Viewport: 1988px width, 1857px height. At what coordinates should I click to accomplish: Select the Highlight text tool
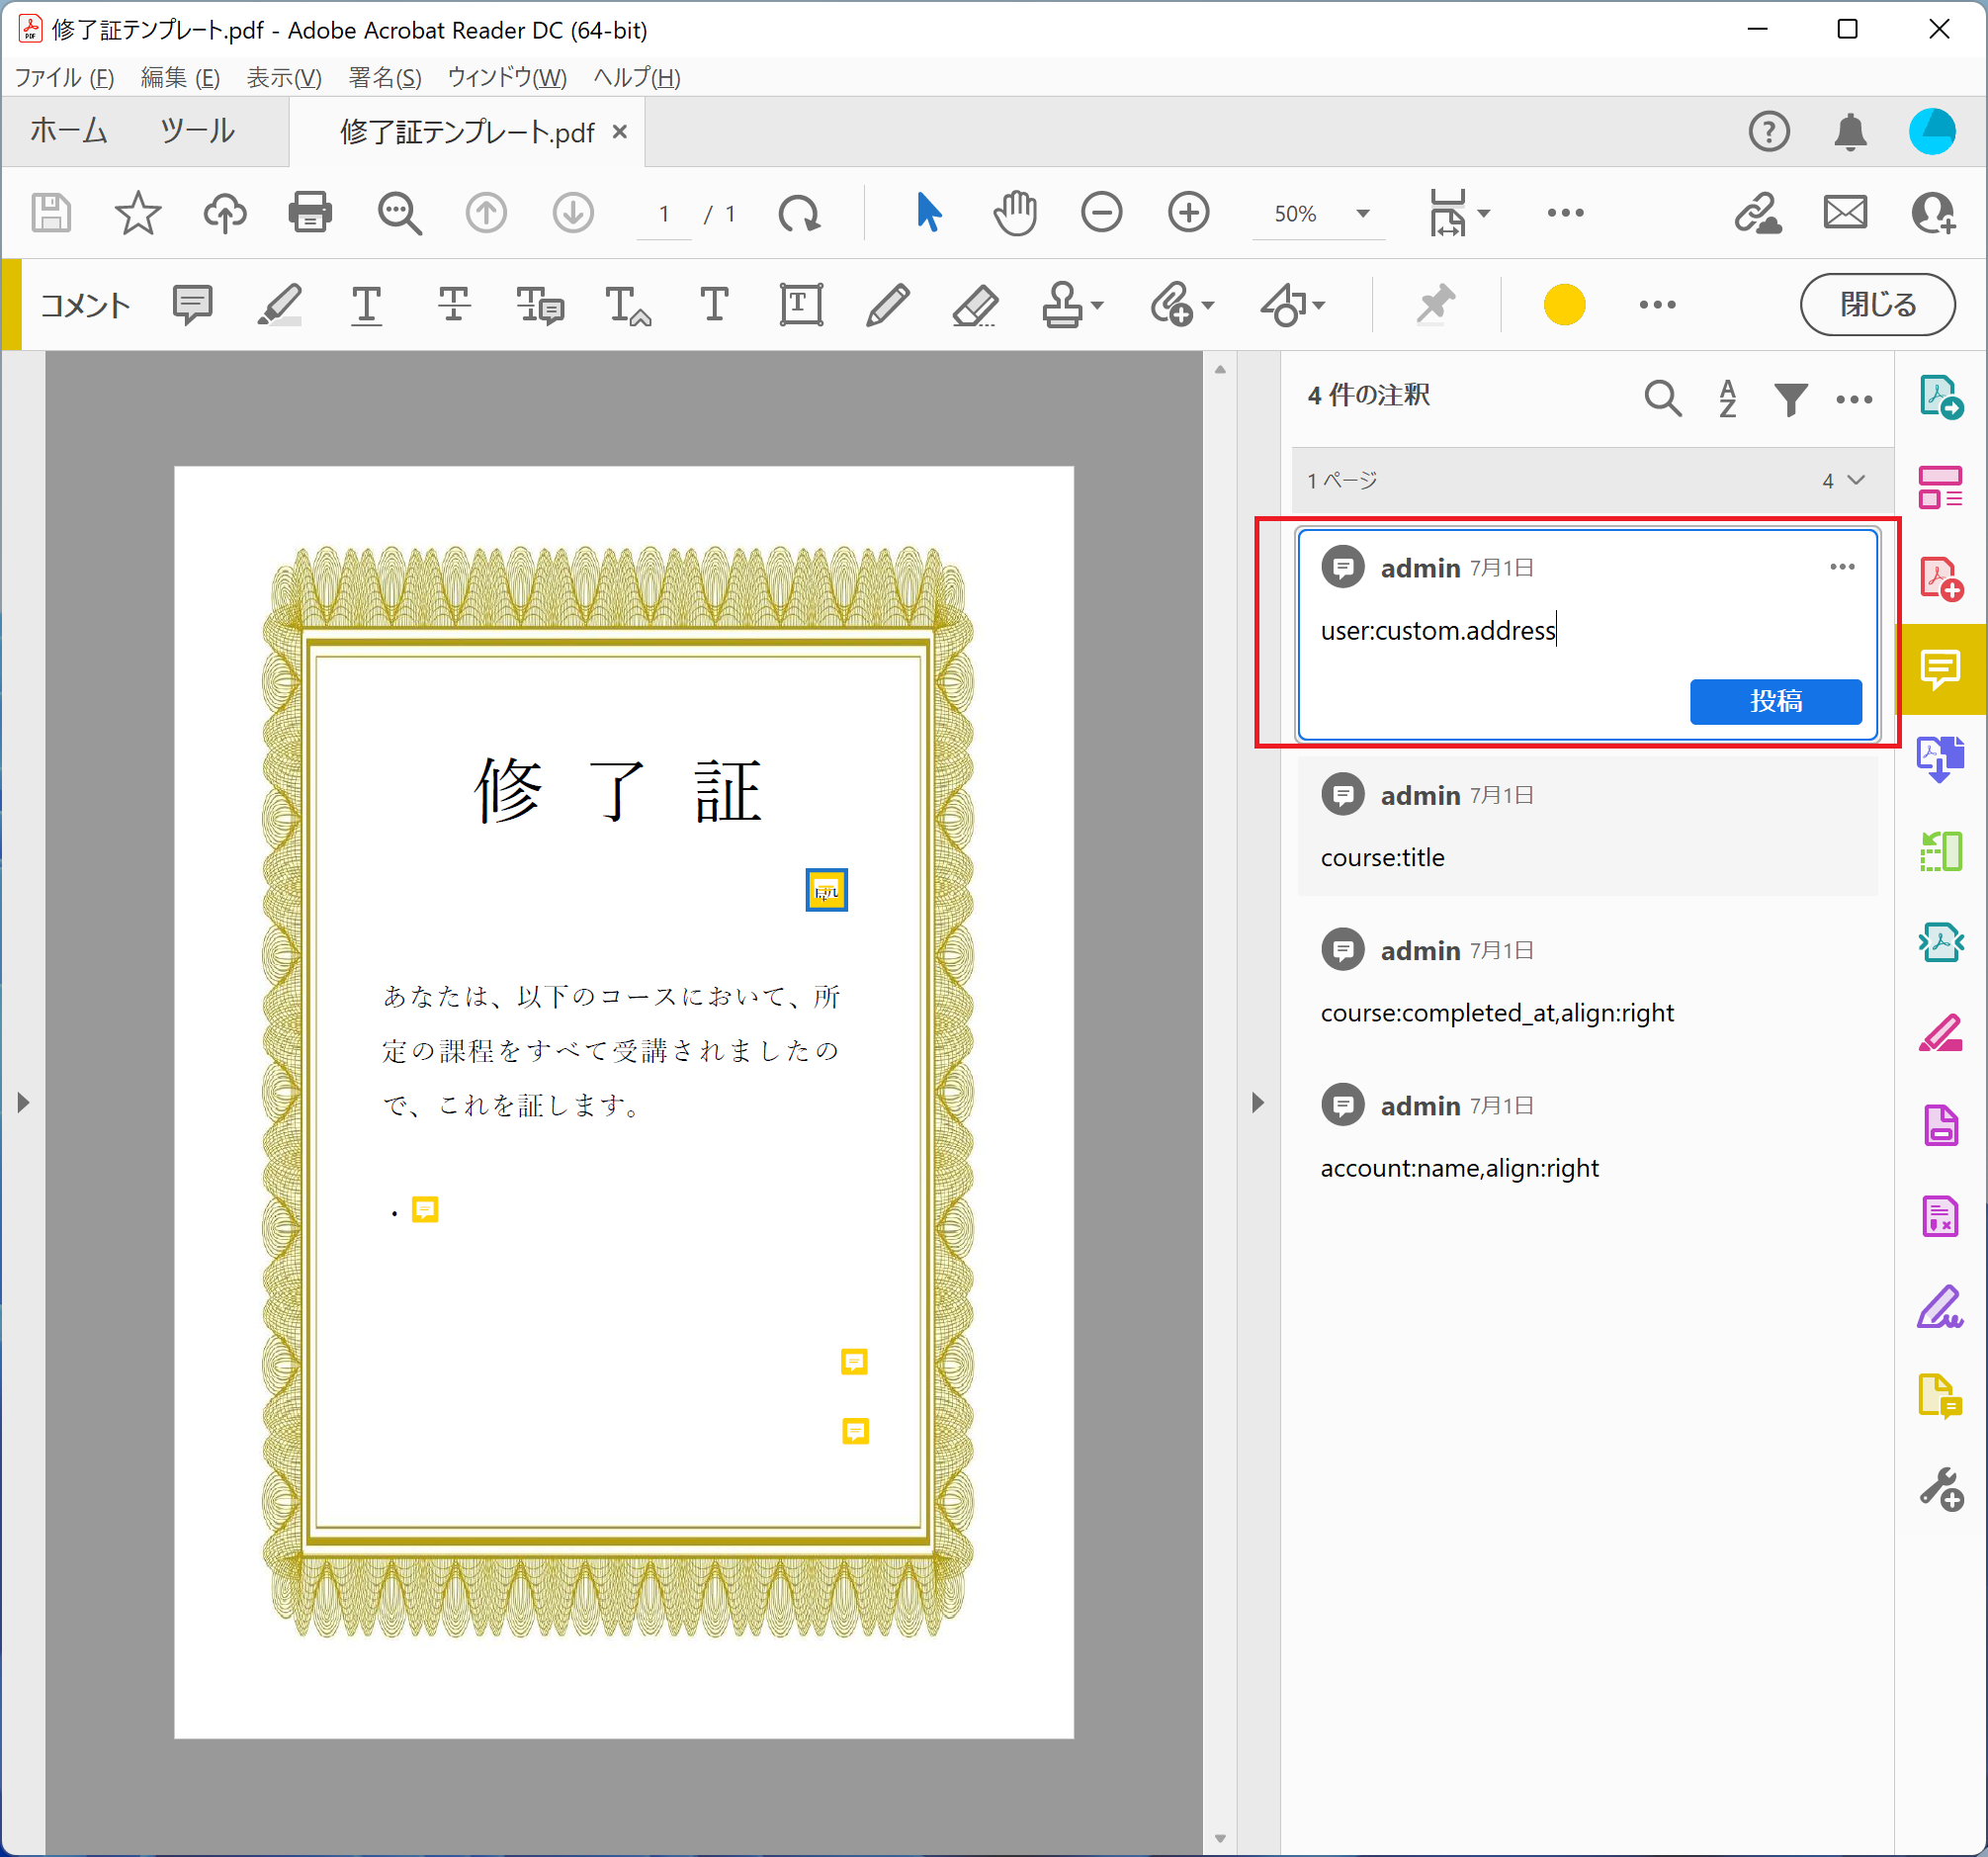coord(280,305)
